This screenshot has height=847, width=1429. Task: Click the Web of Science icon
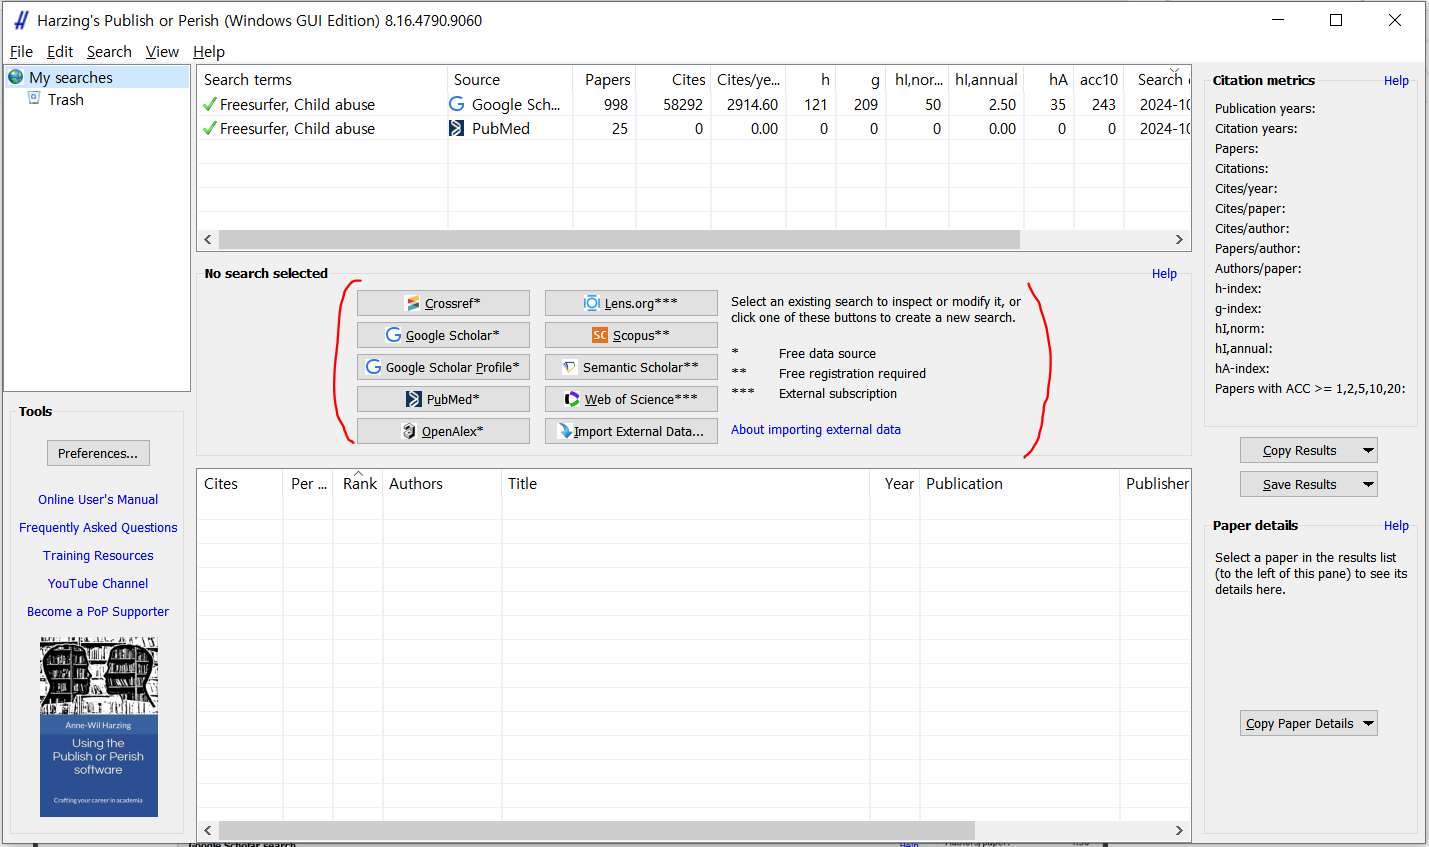(572, 399)
